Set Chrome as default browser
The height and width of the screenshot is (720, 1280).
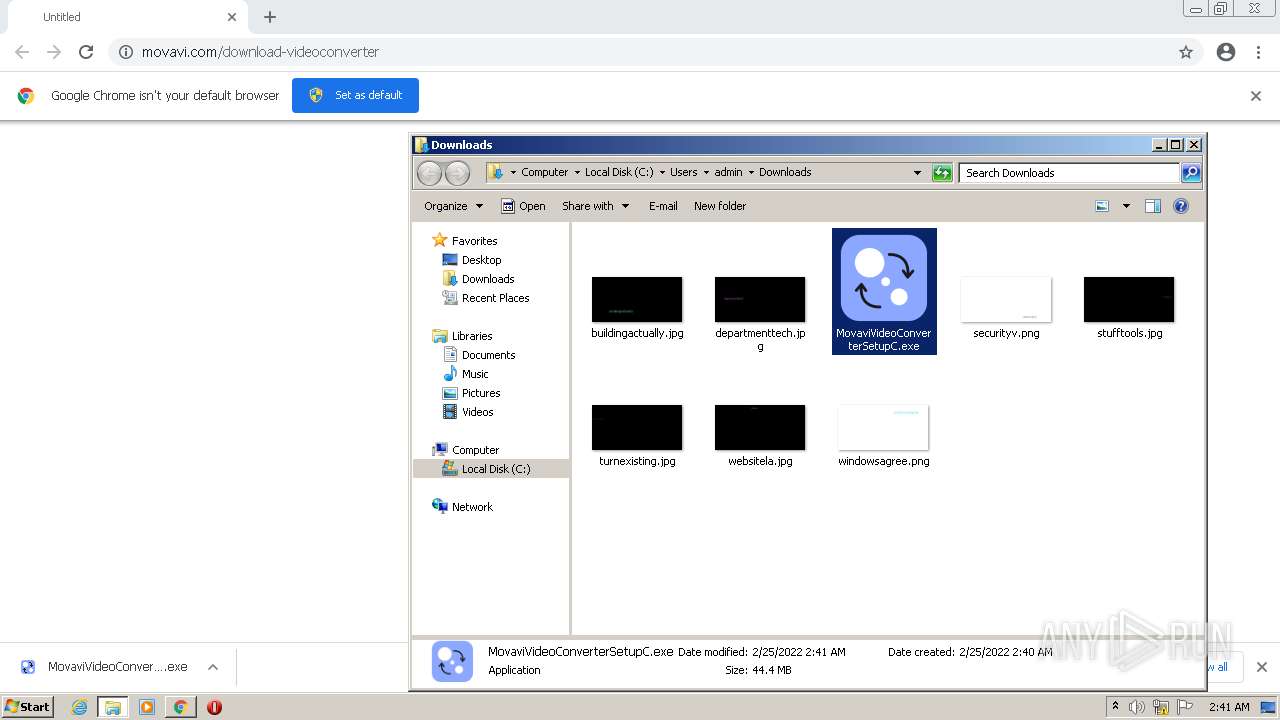(x=355, y=95)
